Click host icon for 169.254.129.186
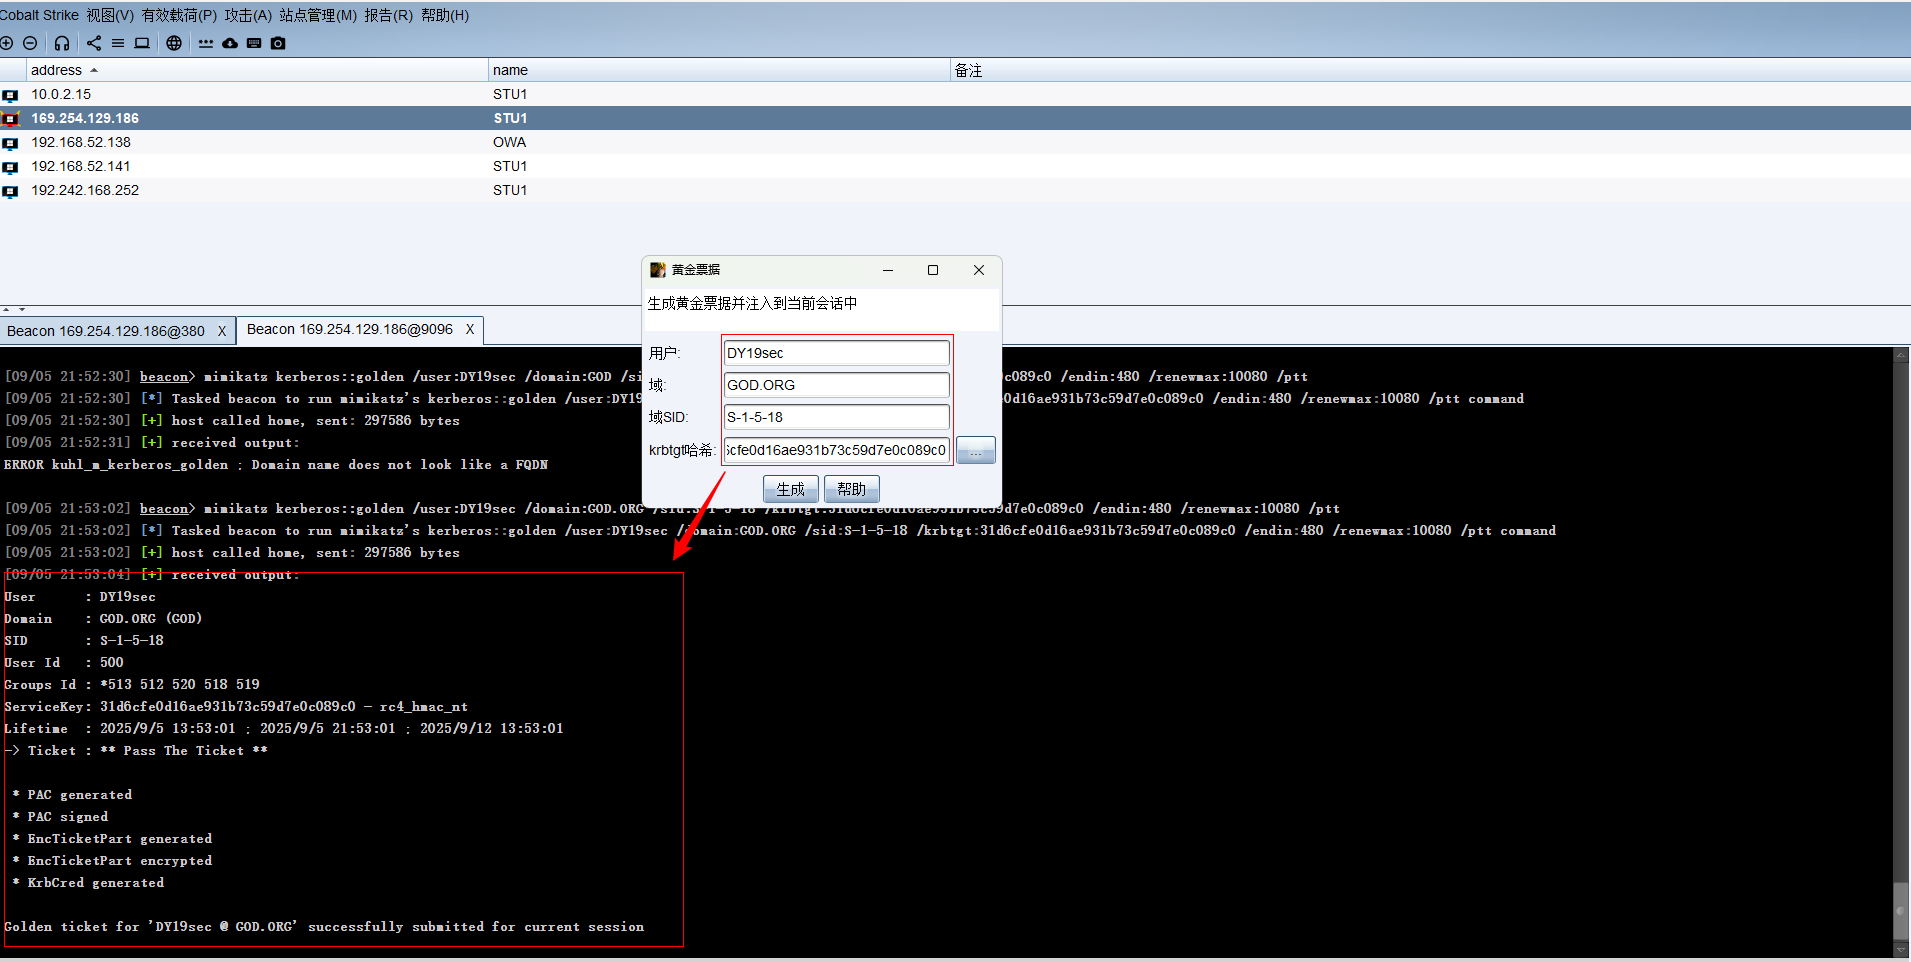Image resolution: width=1911 pixels, height=962 pixels. pos(10,119)
